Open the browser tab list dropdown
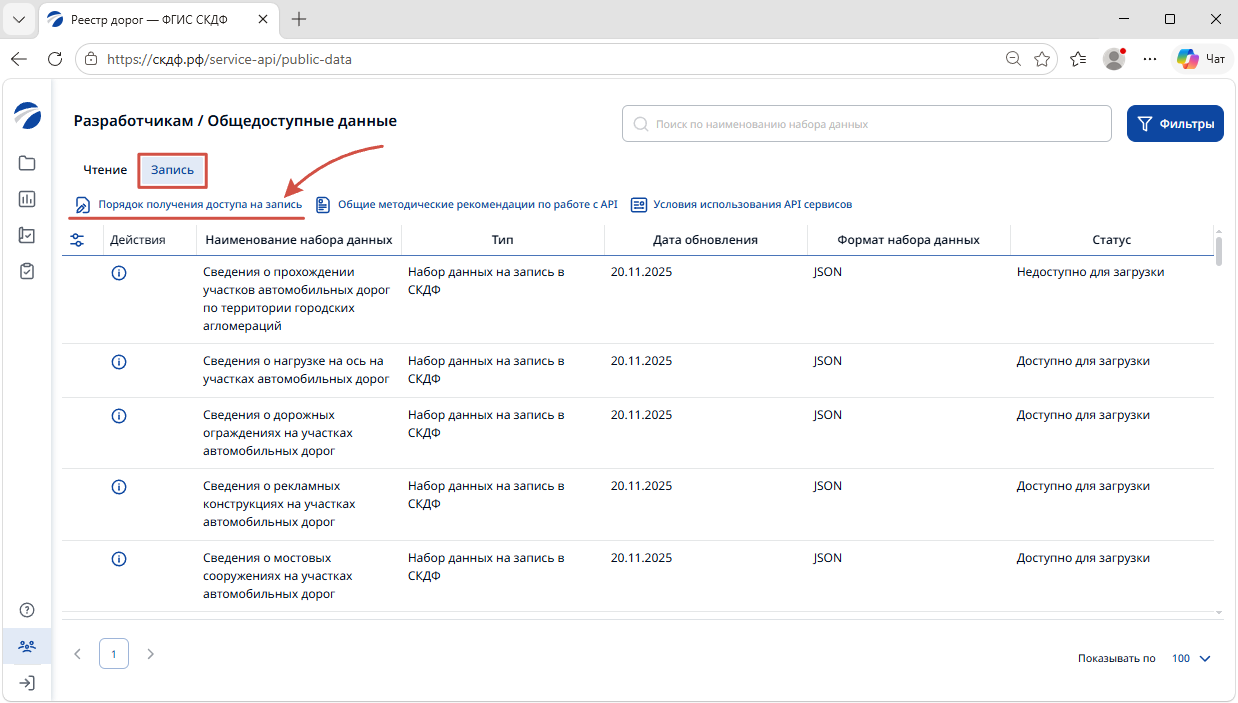 coord(19,19)
